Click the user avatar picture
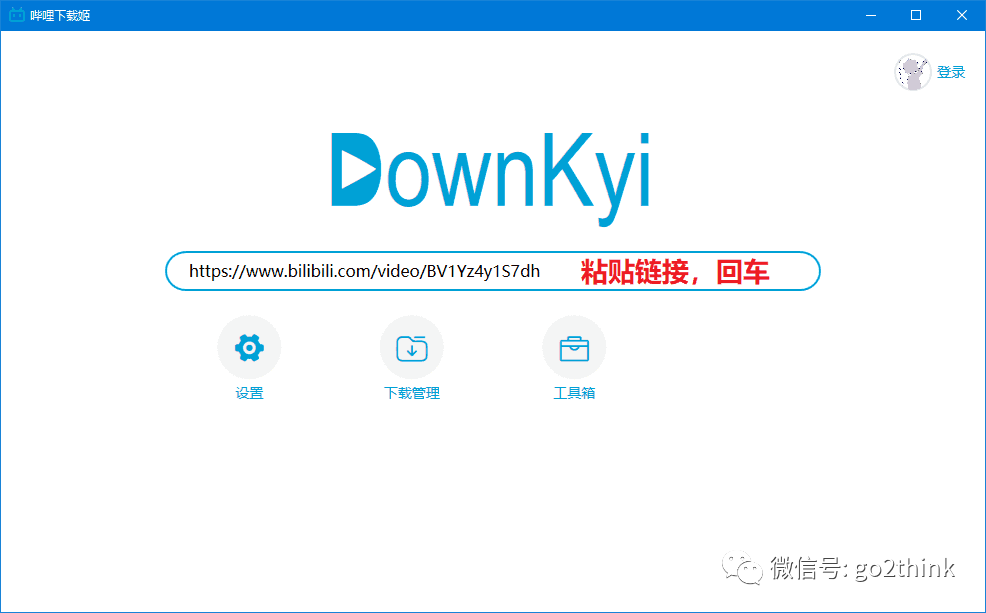986x613 pixels. [x=912, y=72]
